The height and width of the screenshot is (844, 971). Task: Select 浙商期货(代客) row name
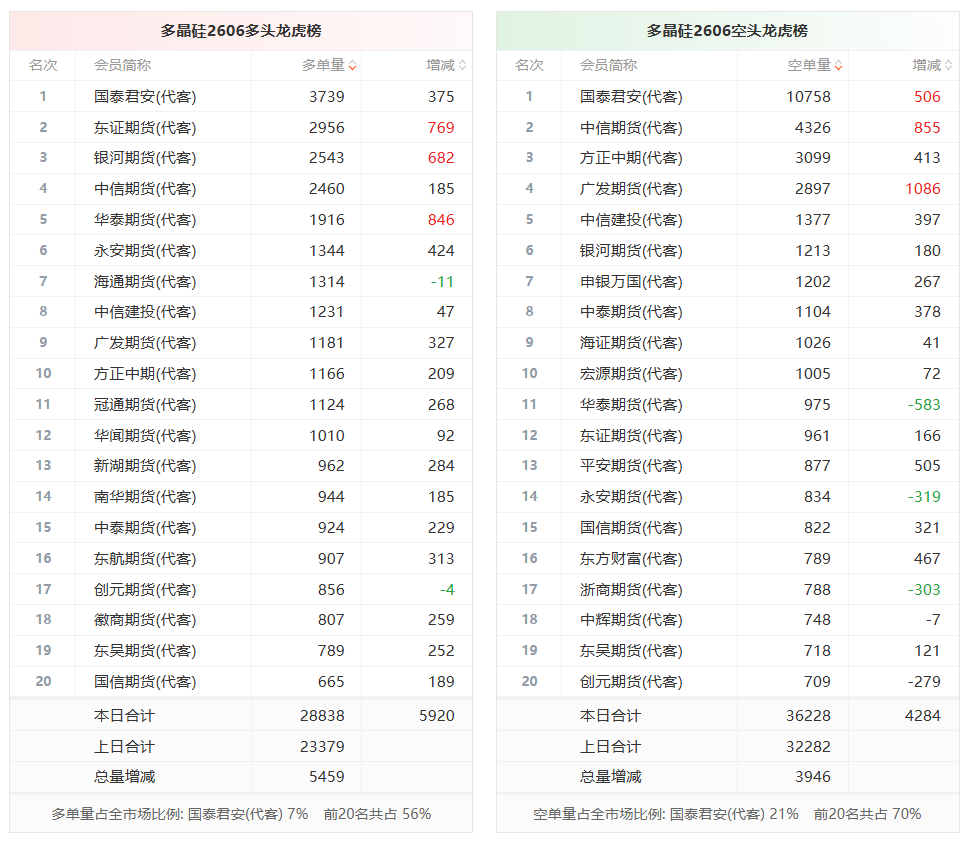631,589
